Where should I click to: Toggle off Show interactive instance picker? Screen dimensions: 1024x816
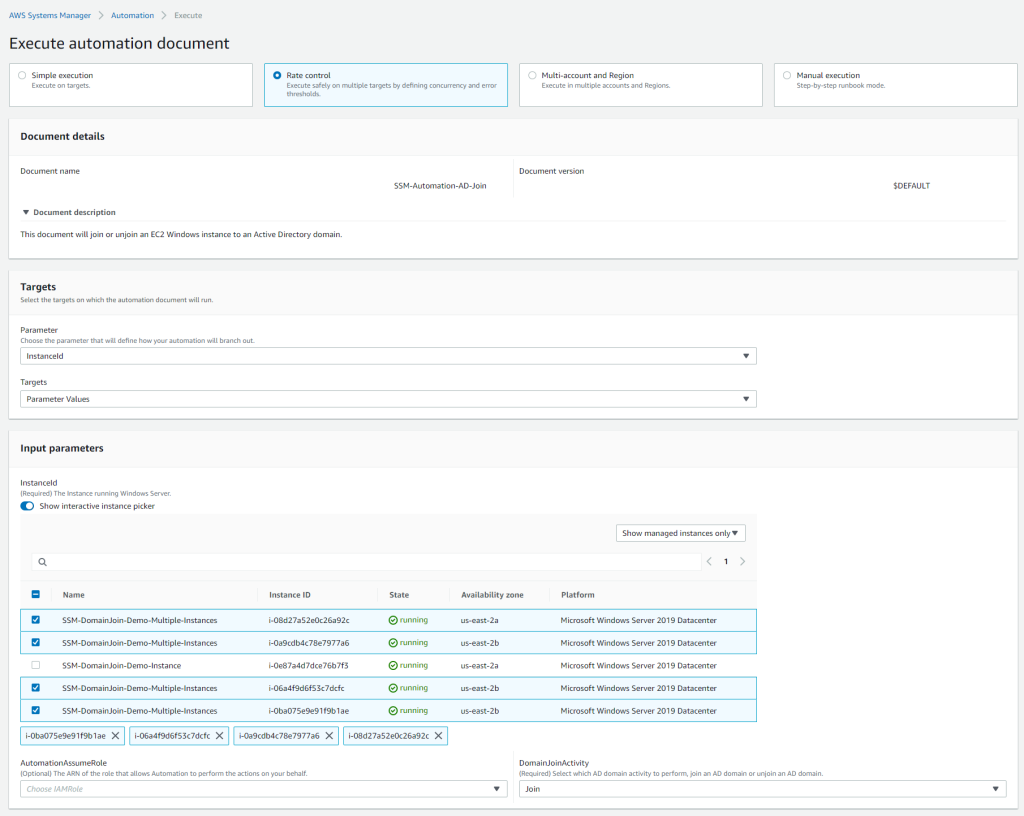point(27,506)
